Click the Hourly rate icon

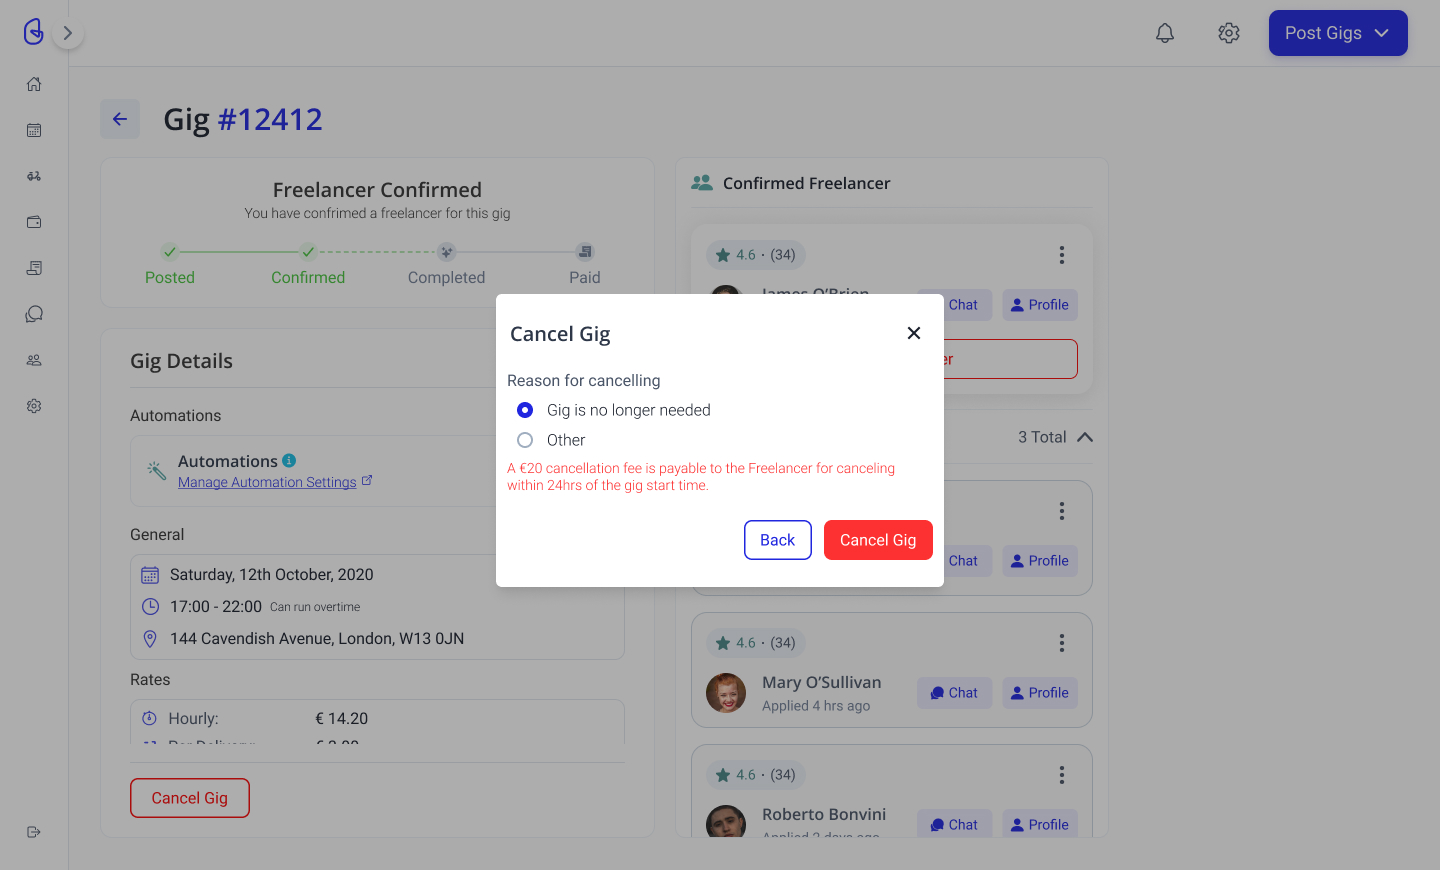[150, 719]
